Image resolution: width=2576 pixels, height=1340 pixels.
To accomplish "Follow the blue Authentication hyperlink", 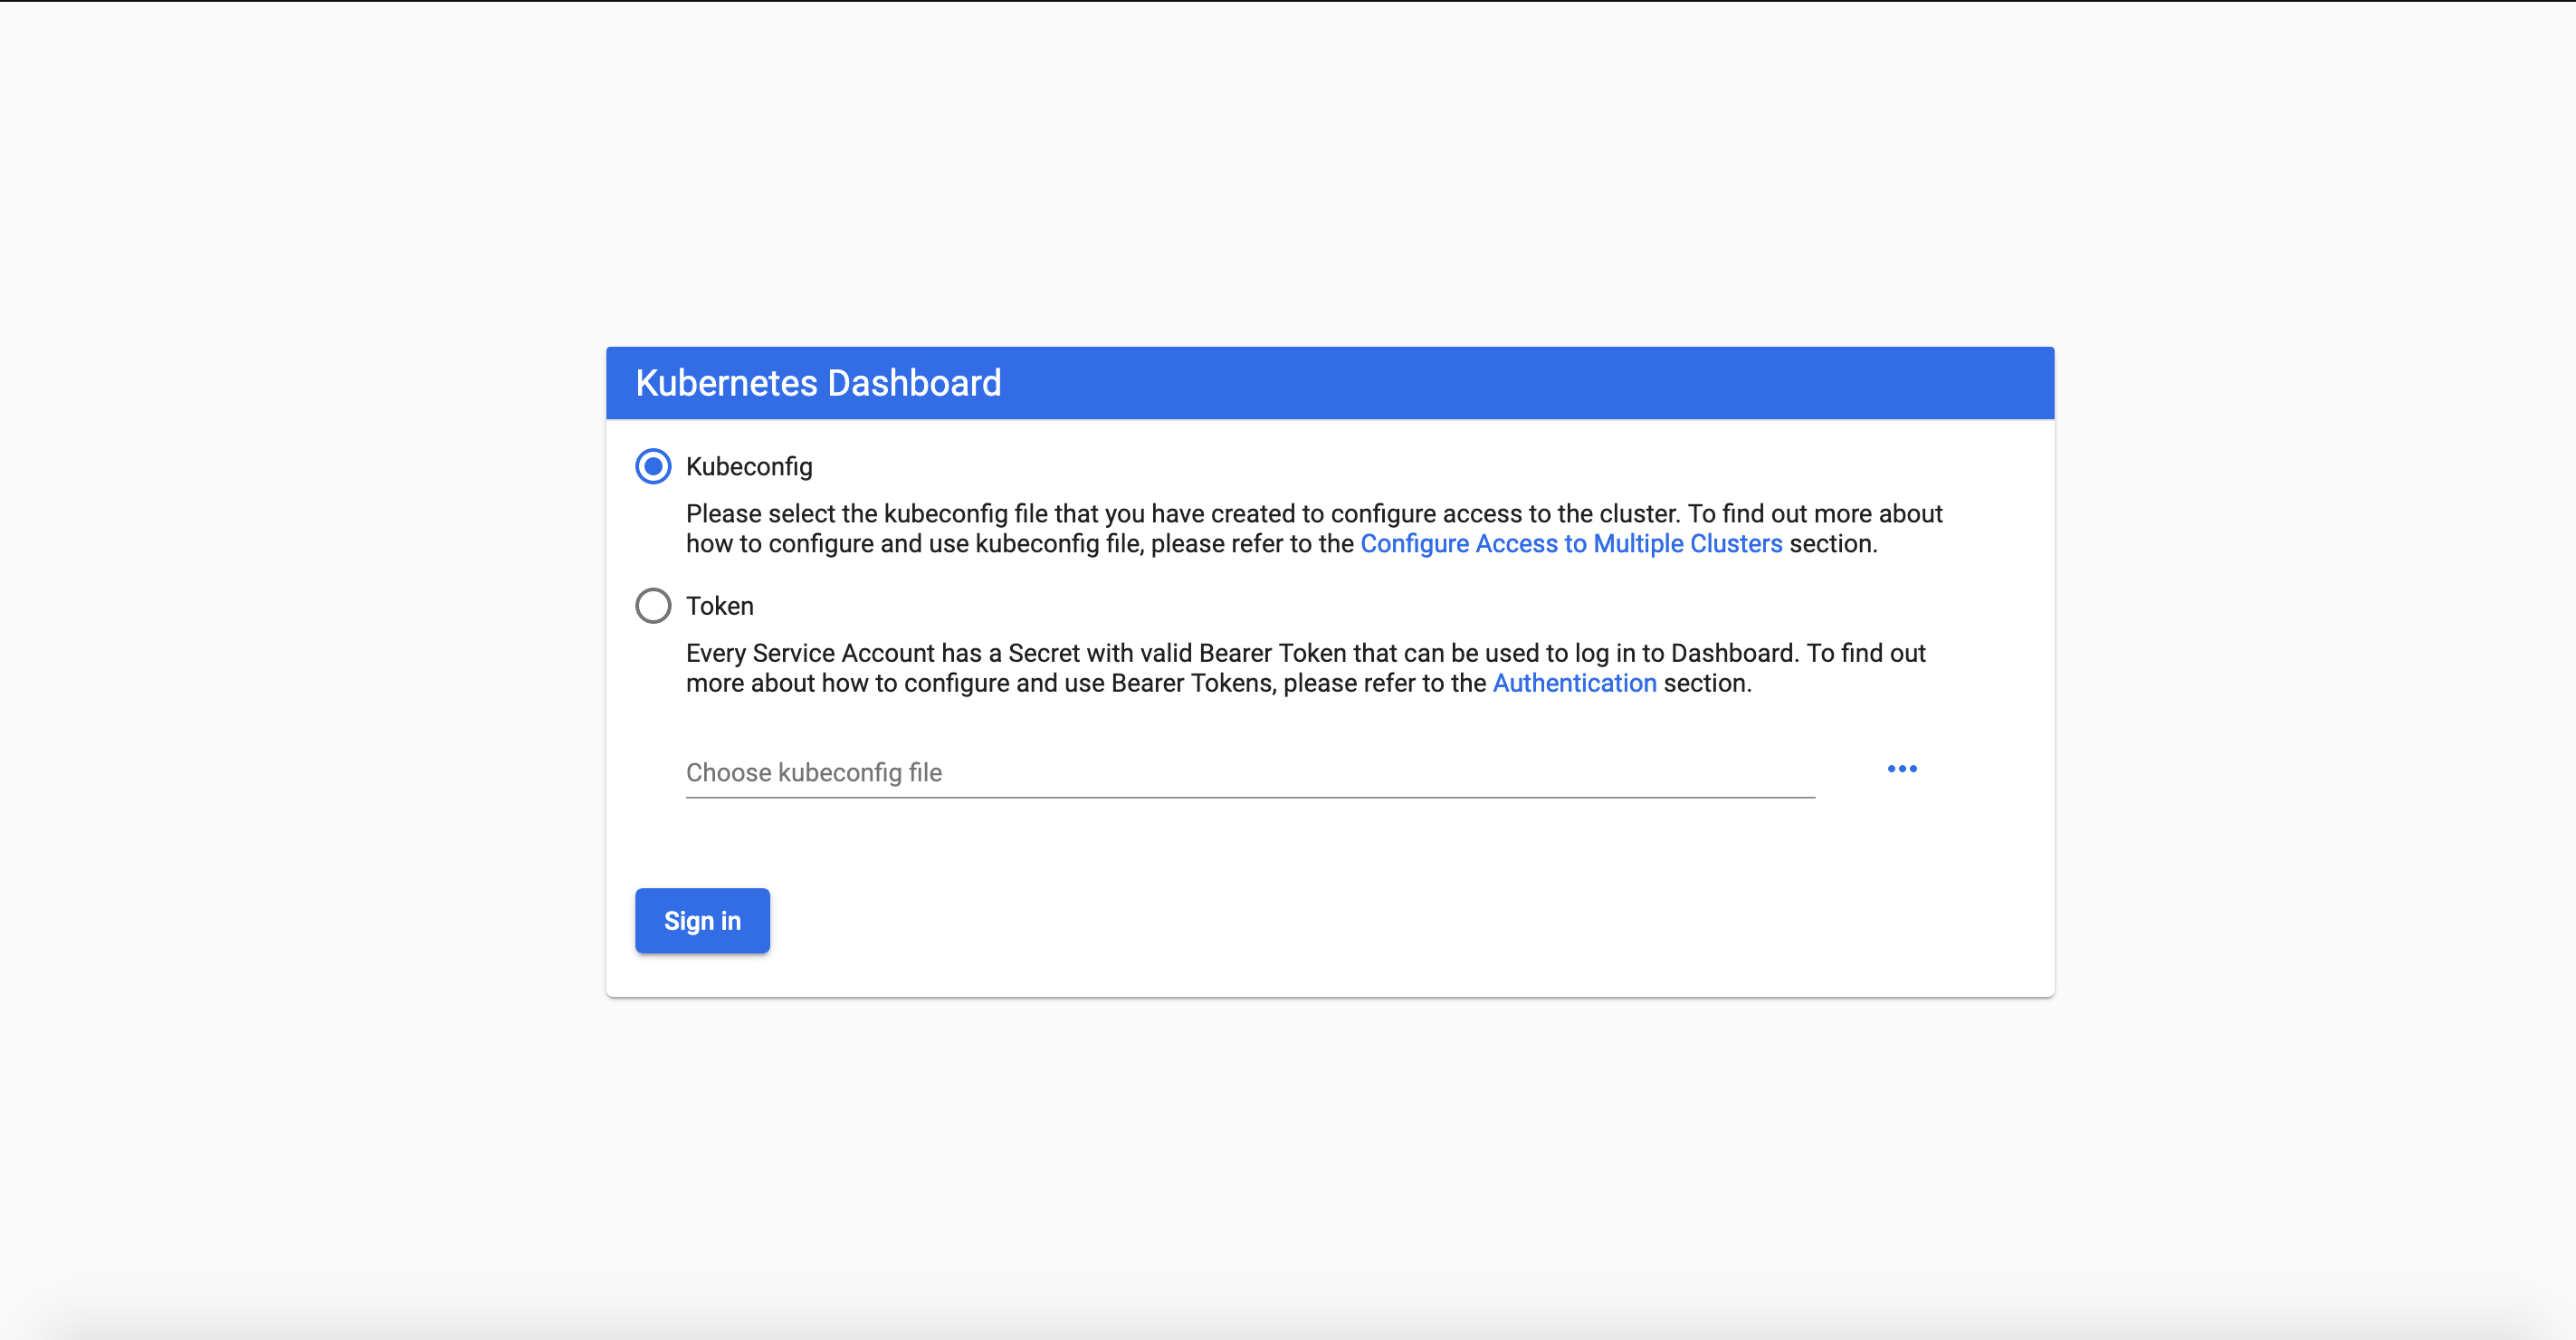I will 1574,683.
